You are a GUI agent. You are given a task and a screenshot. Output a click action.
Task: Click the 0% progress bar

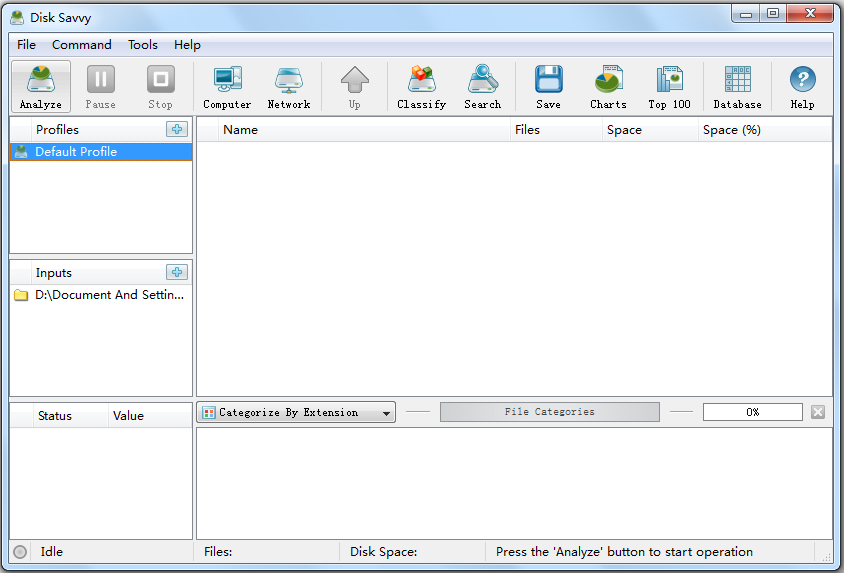(x=752, y=412)
